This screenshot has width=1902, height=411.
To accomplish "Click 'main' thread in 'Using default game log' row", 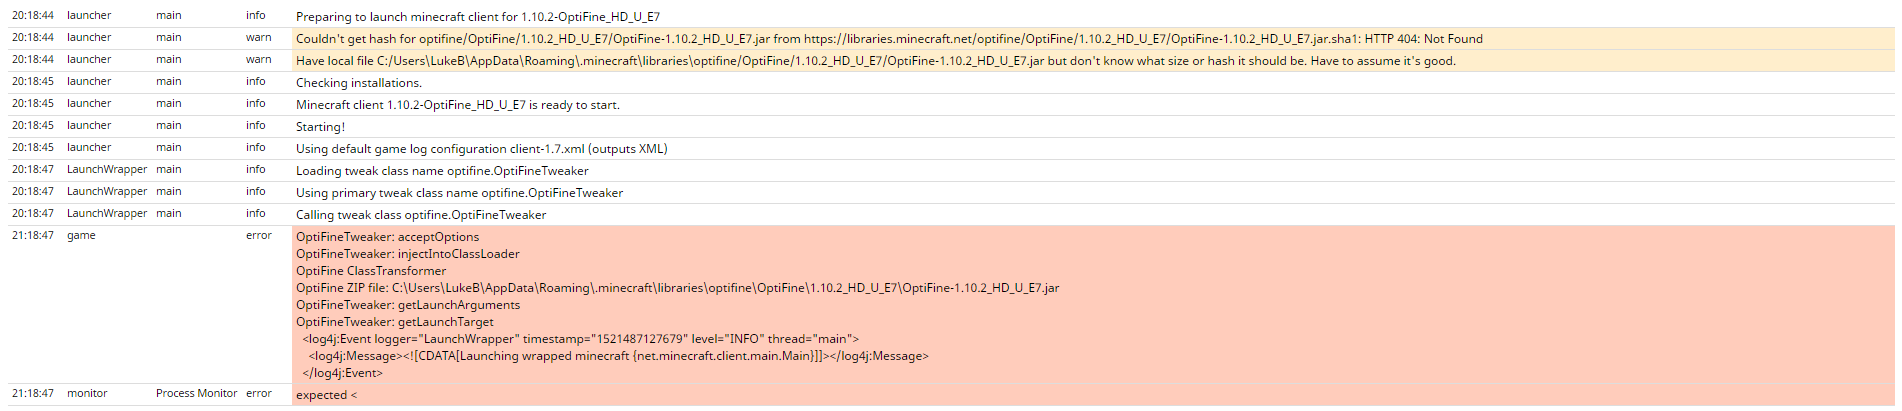I will (x=169, y=147).
